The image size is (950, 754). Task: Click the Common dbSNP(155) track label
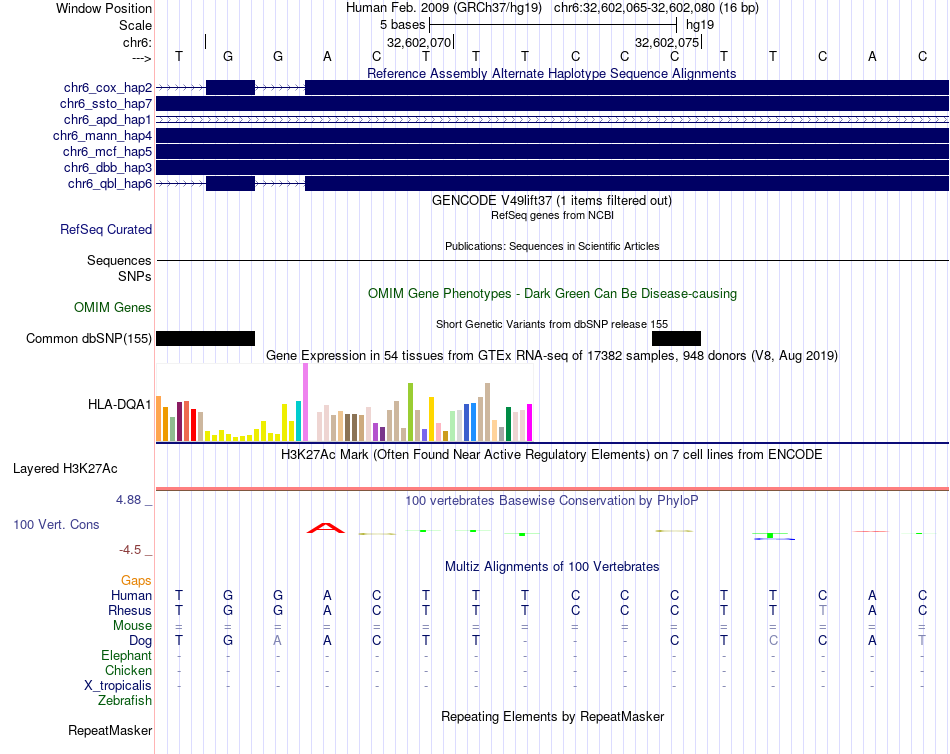tap(89, 338)
